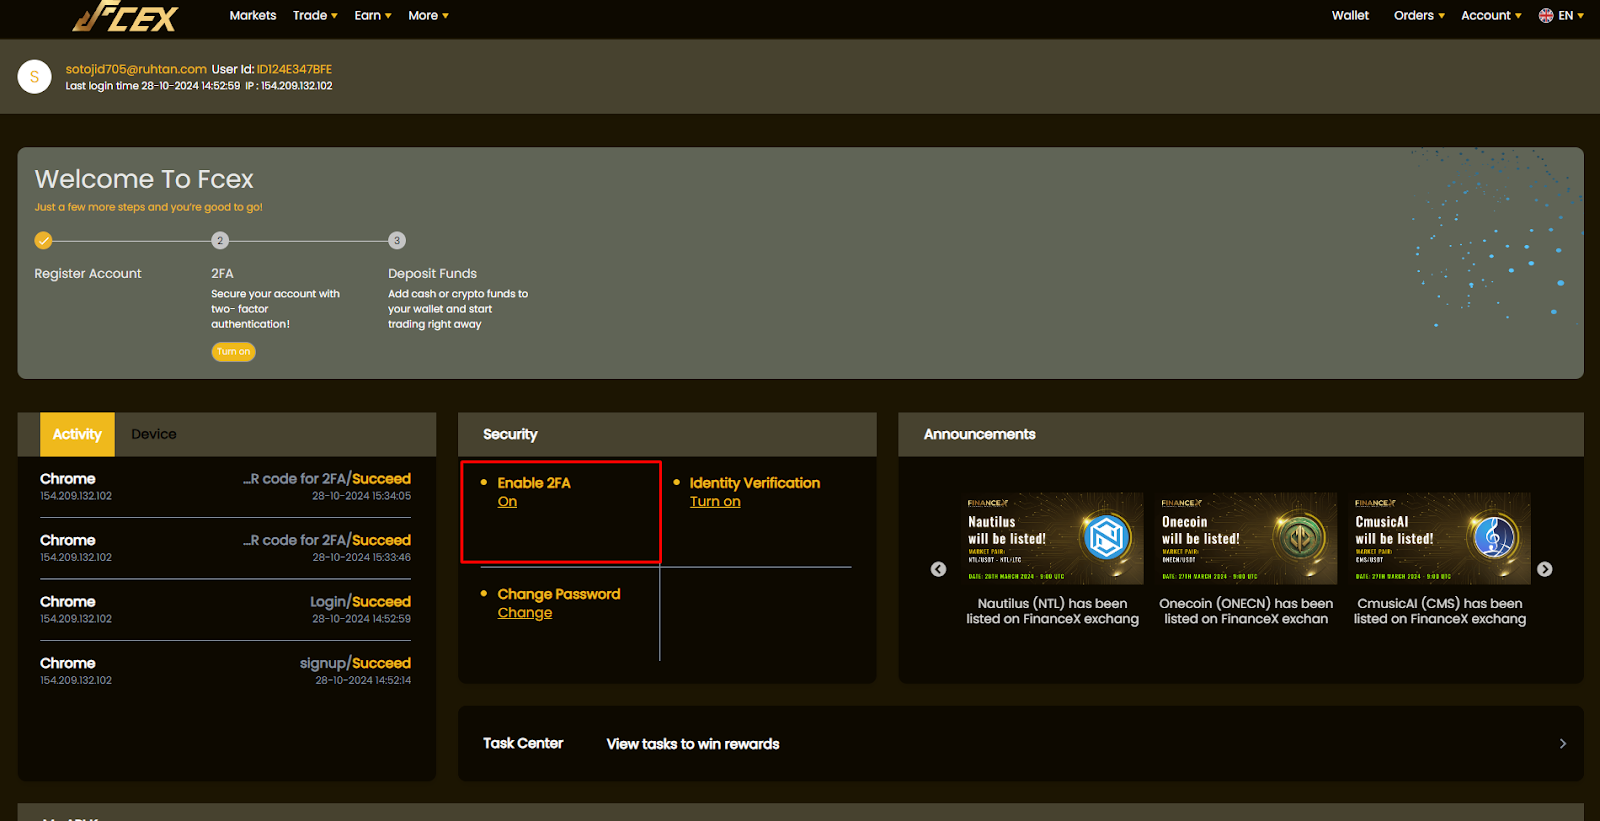Click step 3 circle for Deposit Funds
The width and height of the screenshot is (1600, 821).
click(x=397, y=240)
